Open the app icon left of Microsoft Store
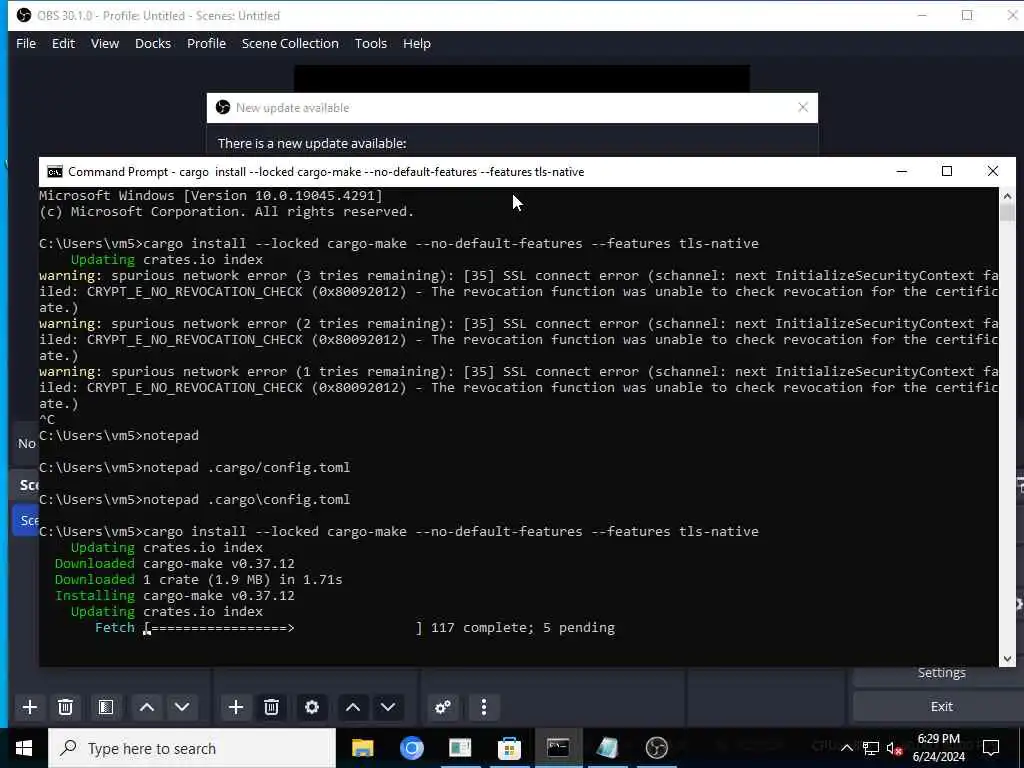1024x768 pixels. 460,748
